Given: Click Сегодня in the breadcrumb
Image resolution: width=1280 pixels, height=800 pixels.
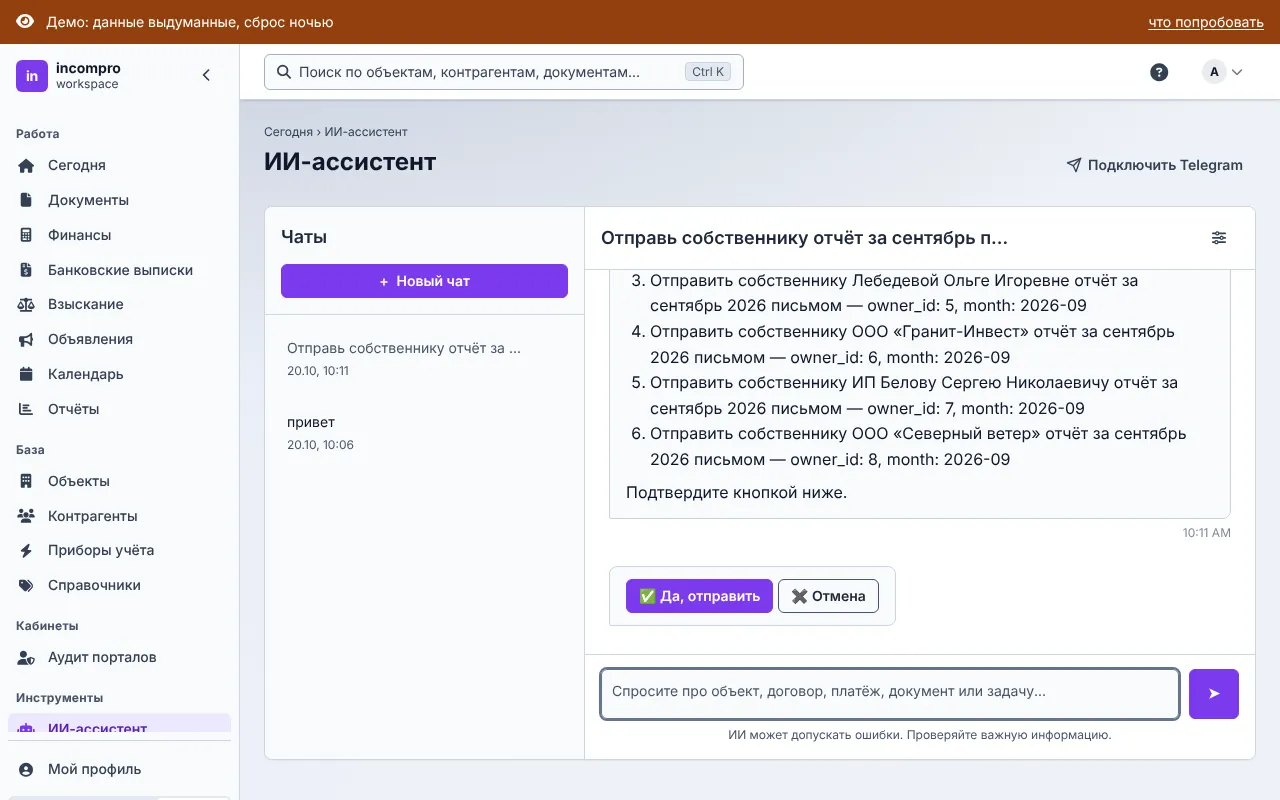Looking at the screenshot, I should click(x=288, y=132).
